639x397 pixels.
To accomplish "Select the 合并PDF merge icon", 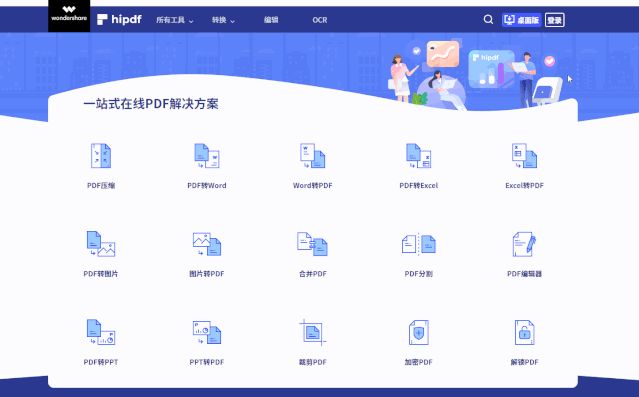I will [313, 244].
